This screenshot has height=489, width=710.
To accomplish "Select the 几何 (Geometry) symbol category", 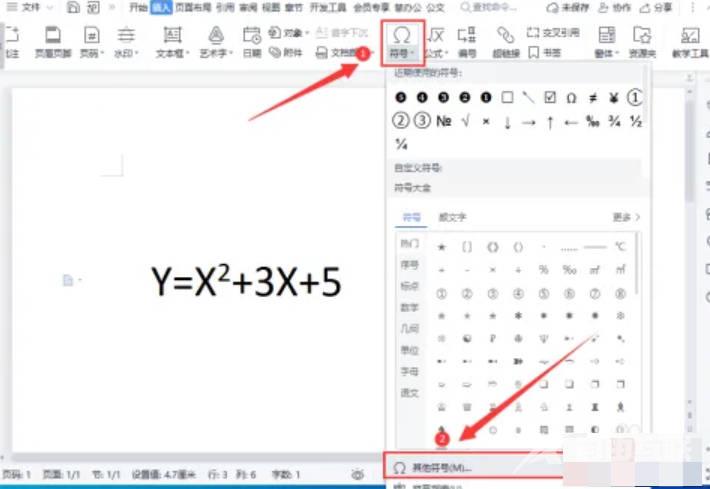I will click(x=409, y=329).
